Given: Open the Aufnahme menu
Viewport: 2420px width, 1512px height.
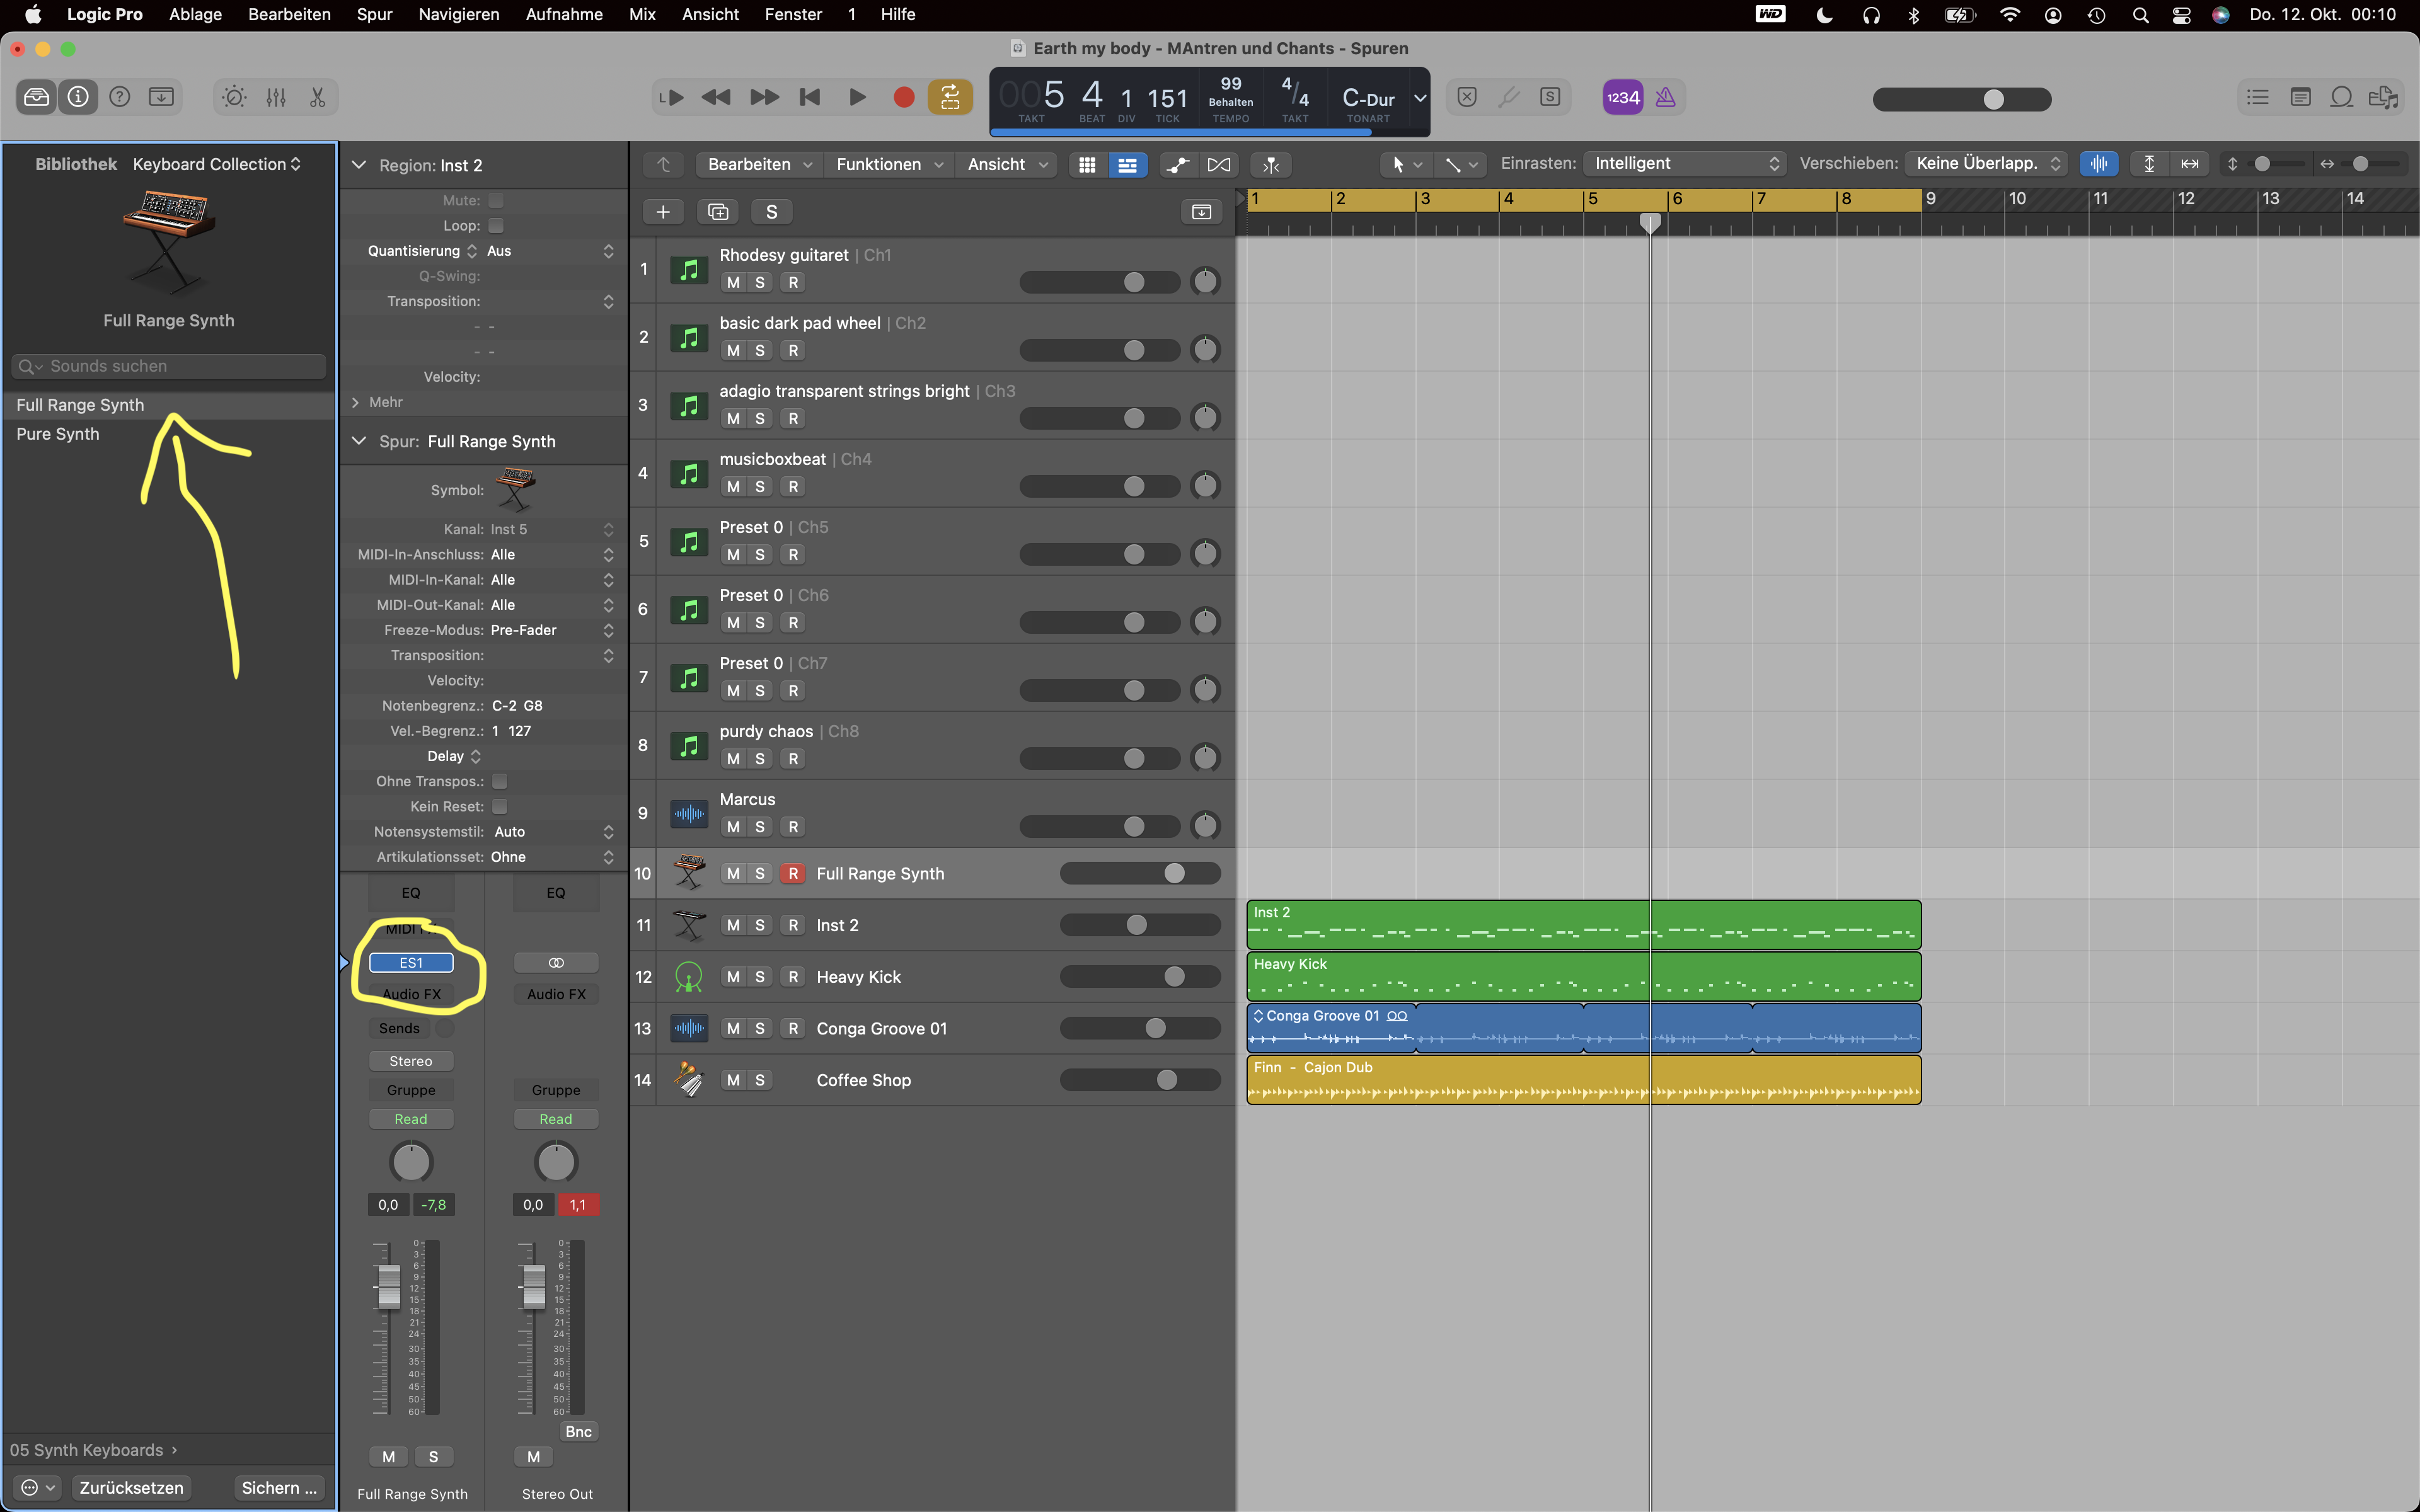Looking at the screenshot, I should [x=564, y=14].
